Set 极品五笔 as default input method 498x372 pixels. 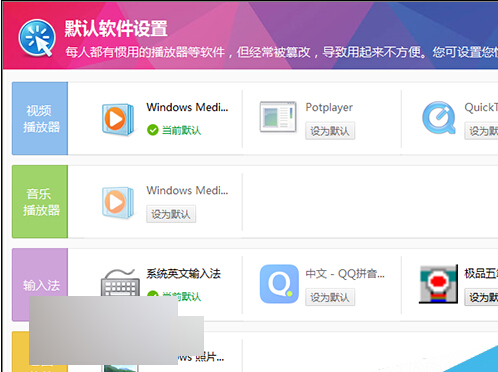coord(482,297)
